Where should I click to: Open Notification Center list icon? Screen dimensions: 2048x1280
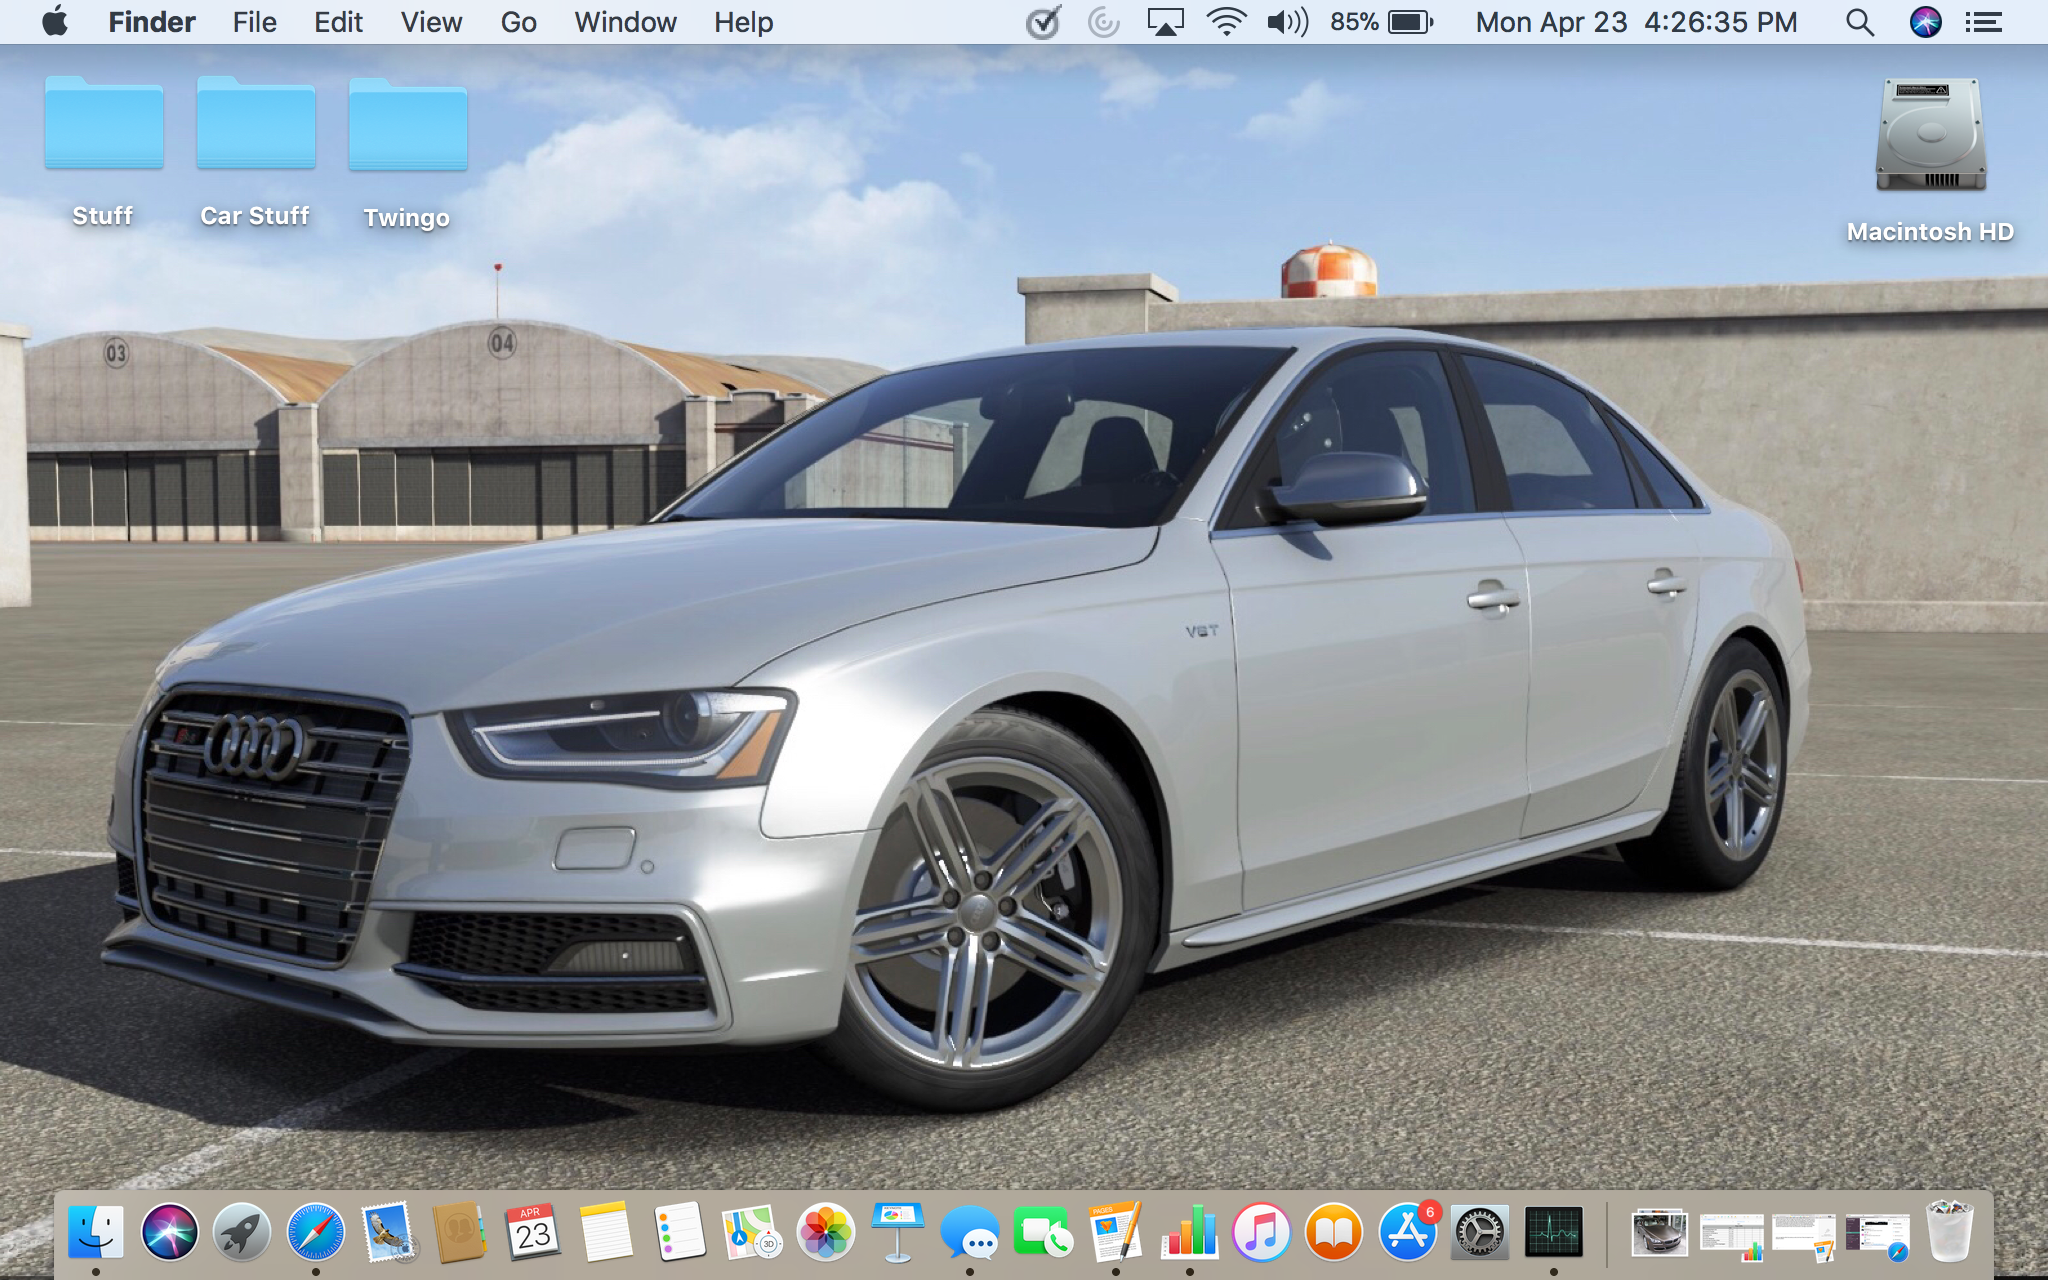pyautogui.click(x=1983, y=22)
